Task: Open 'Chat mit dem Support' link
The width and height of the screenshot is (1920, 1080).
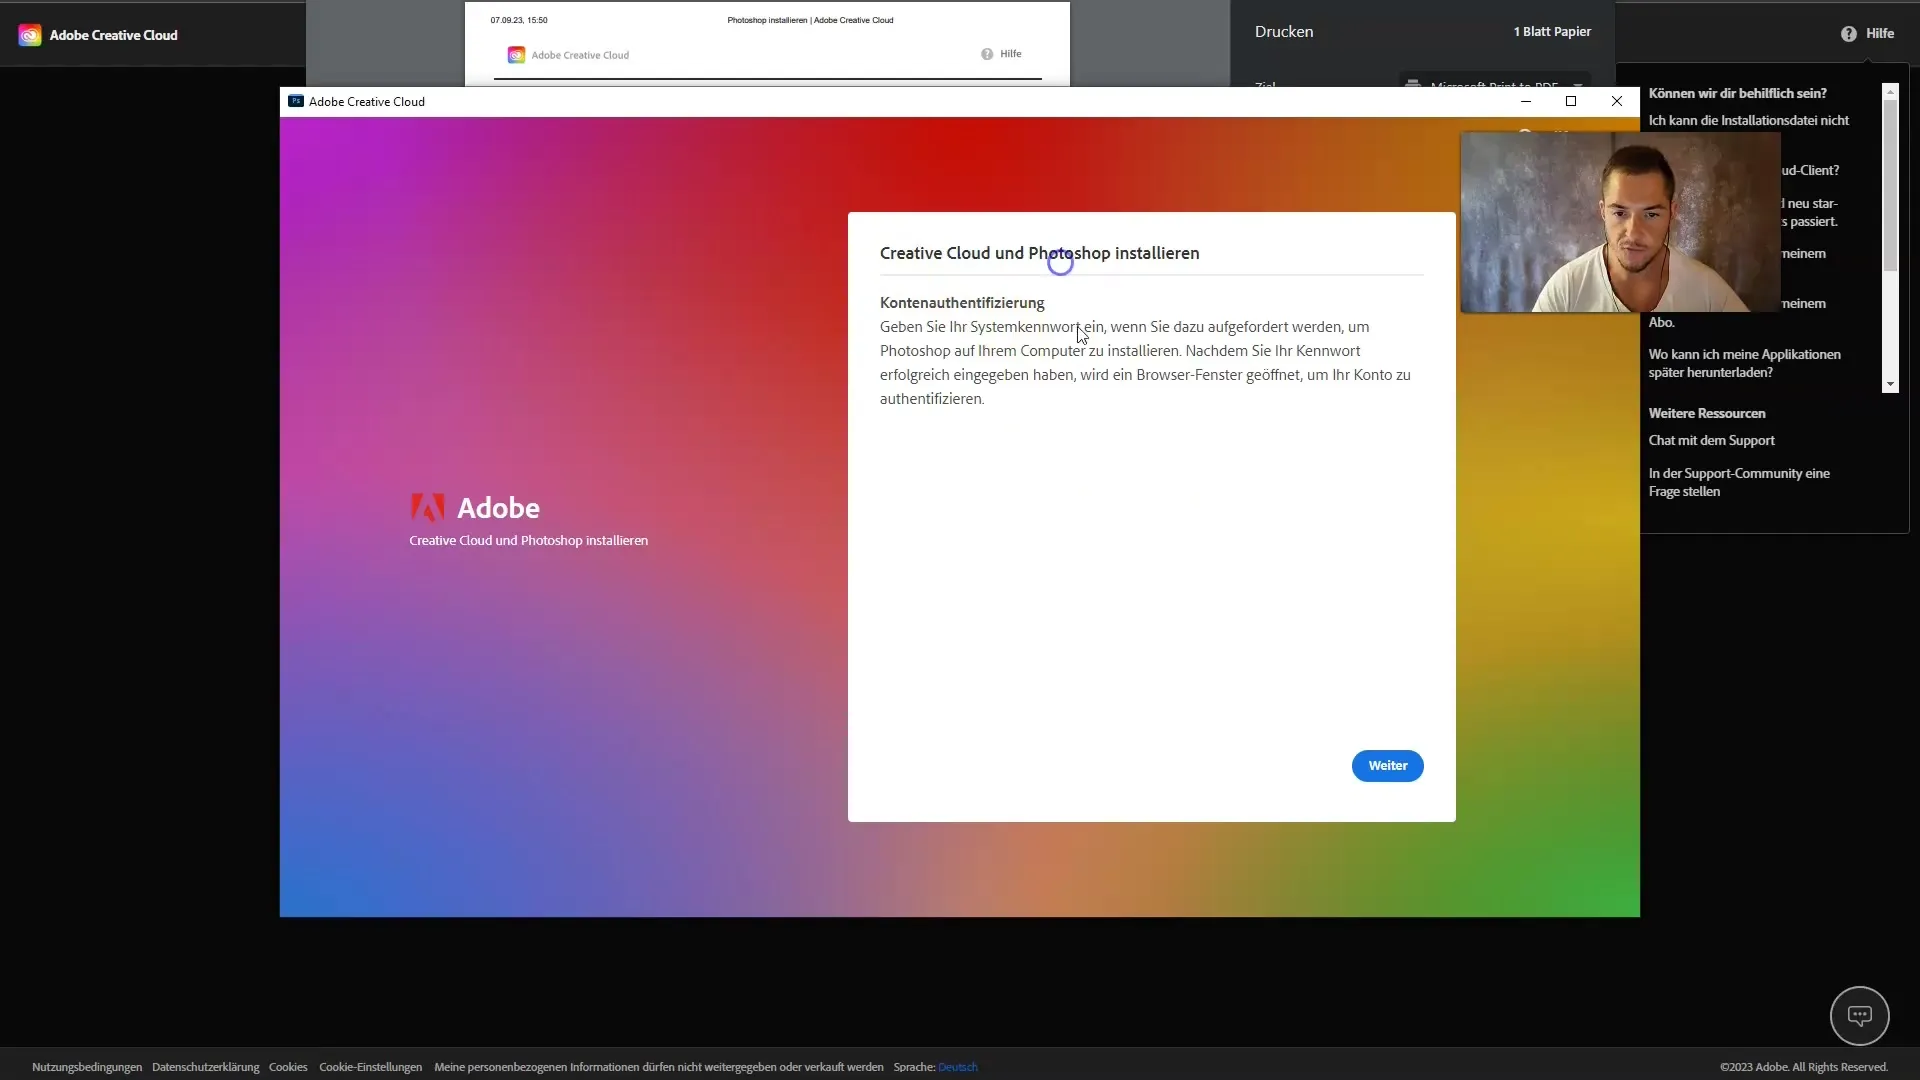Action: (1711, 440)
